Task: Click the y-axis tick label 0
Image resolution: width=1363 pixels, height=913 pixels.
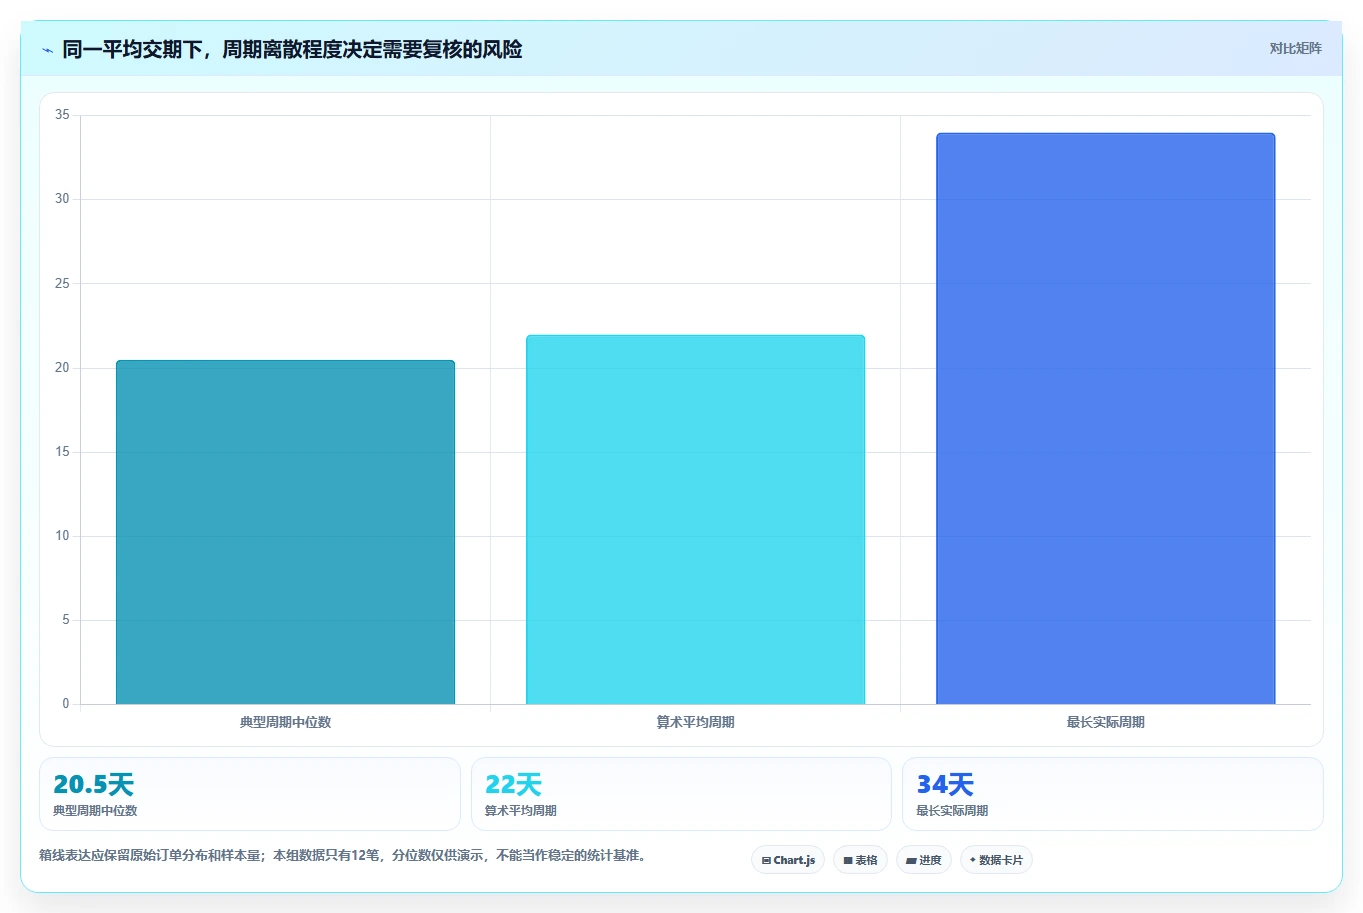Action: pos(66,704)
